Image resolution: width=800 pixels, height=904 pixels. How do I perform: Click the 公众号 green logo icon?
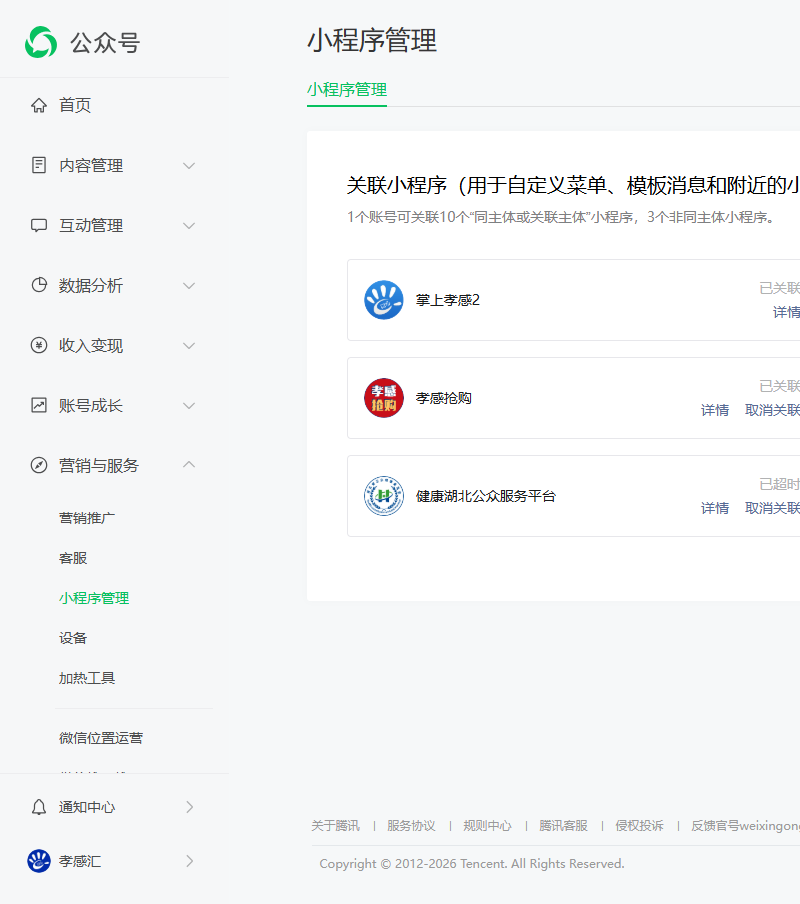coord(41,42)
